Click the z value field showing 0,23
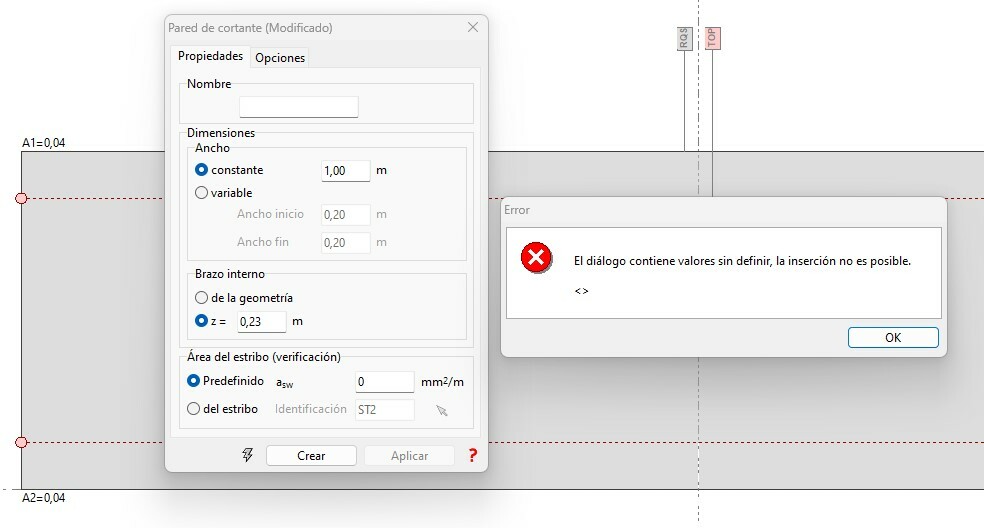Viewport: 984px width, 528px height. coord(261,322)
